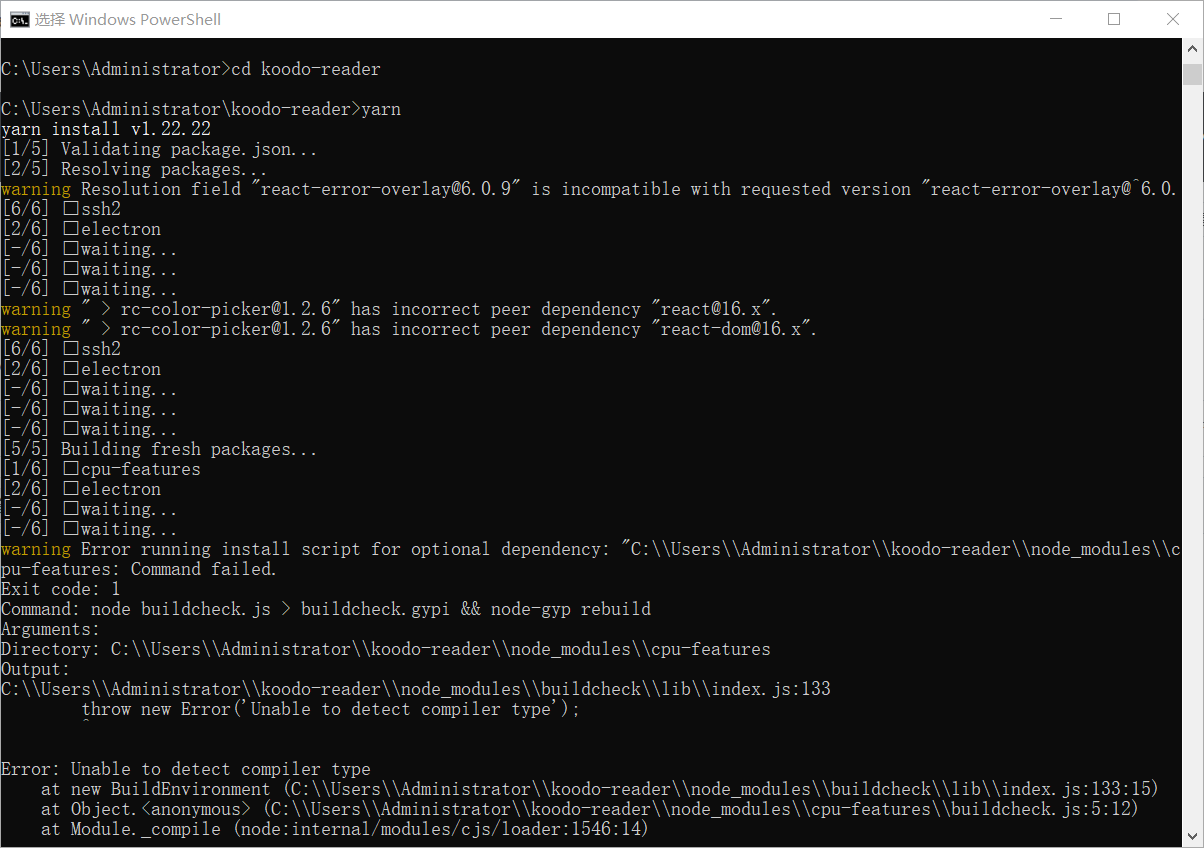Screen dimensions: 1204x848
Task: Click the "cpu-features" build step line
Action: (x=101, y=469)
